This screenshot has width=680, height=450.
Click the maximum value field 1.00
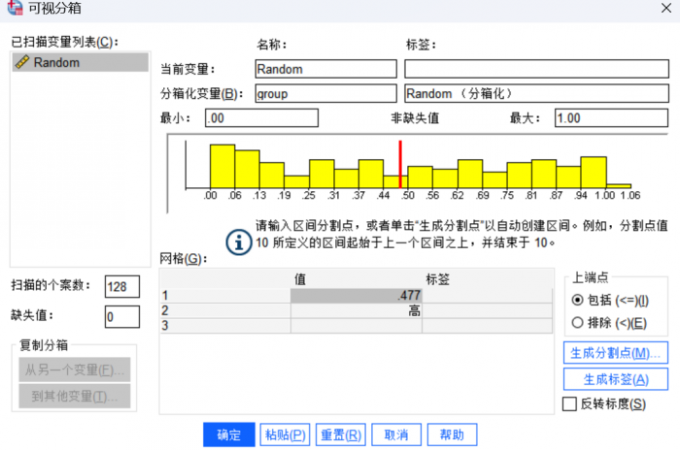tap(611, 118)
